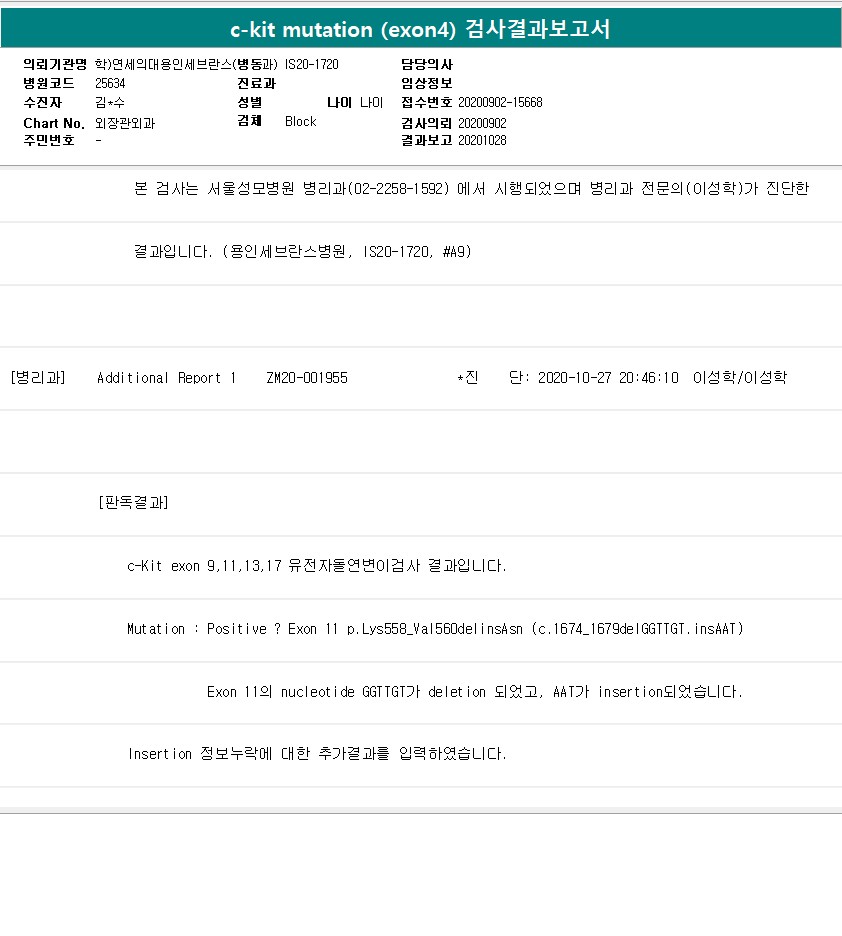Click the '결과보고' label
842x936 pixels.
tap(427, 140)
